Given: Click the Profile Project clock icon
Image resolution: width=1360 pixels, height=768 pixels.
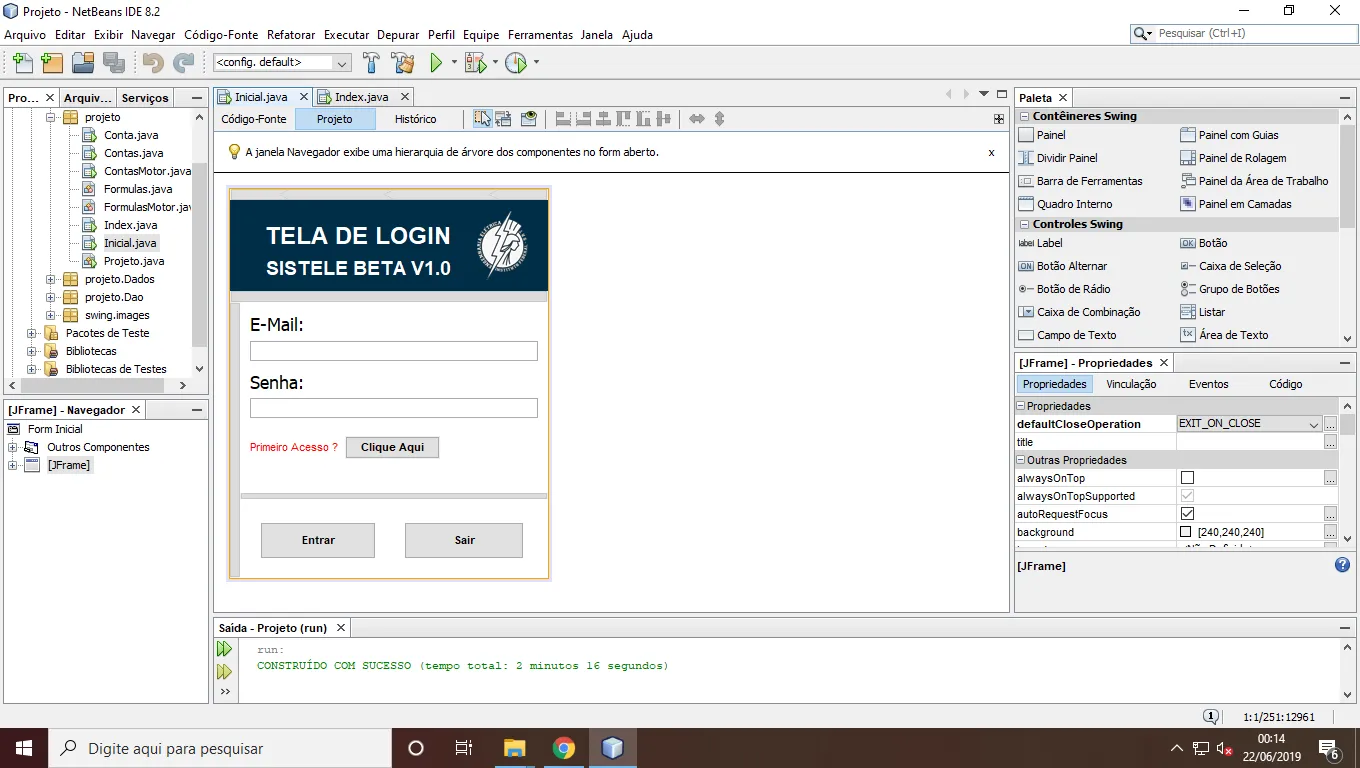Looking at the screenshot, I should pyautogui.click(x=515, y=63).
